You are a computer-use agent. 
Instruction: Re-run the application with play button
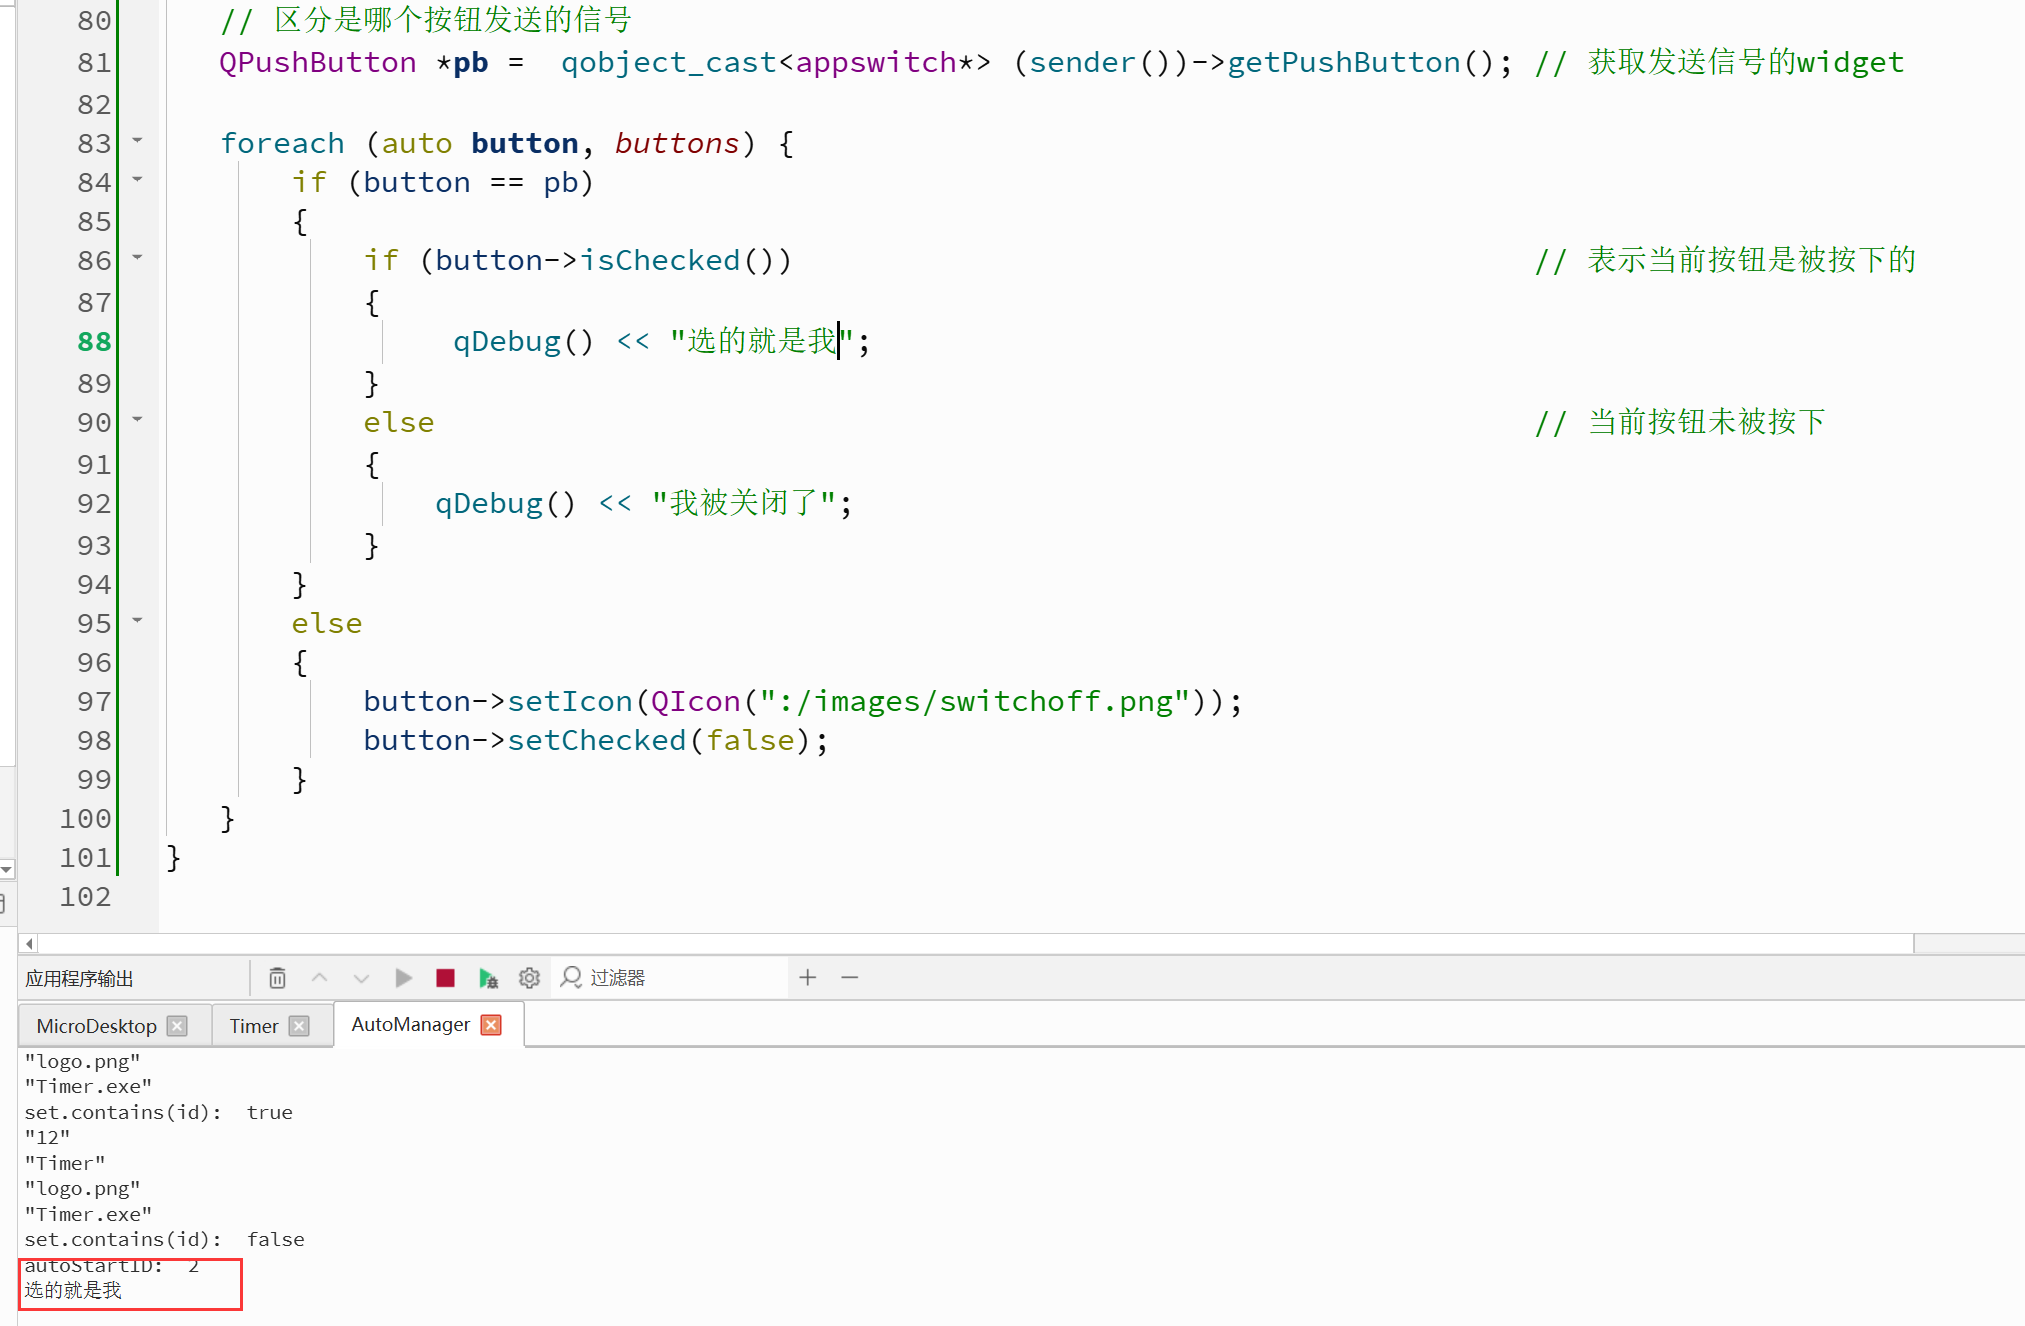click(x=403, y=977)
